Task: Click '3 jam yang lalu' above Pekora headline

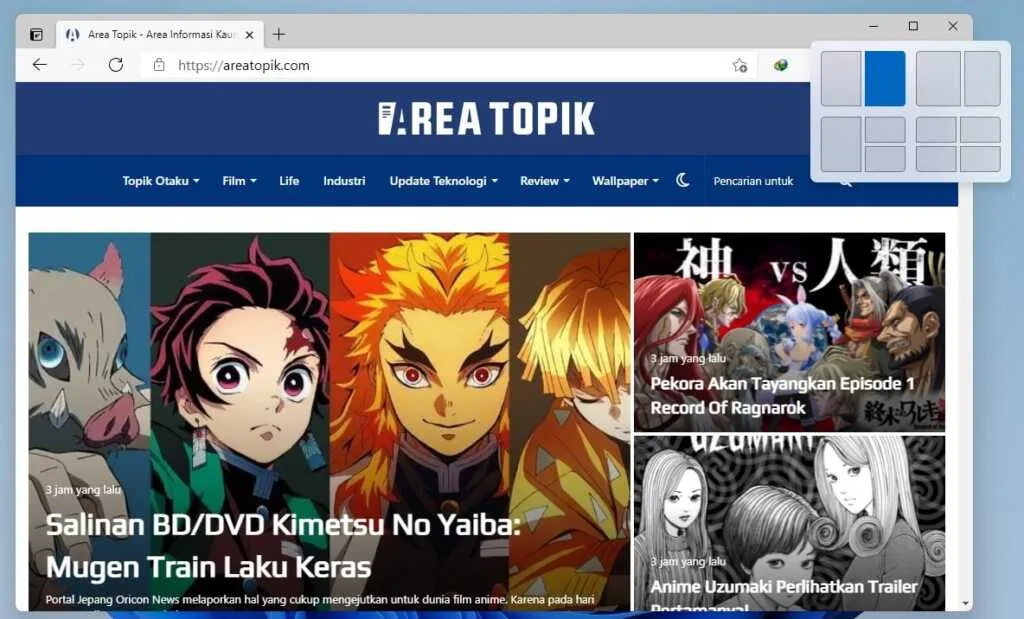Action: [x=688, y=358]
